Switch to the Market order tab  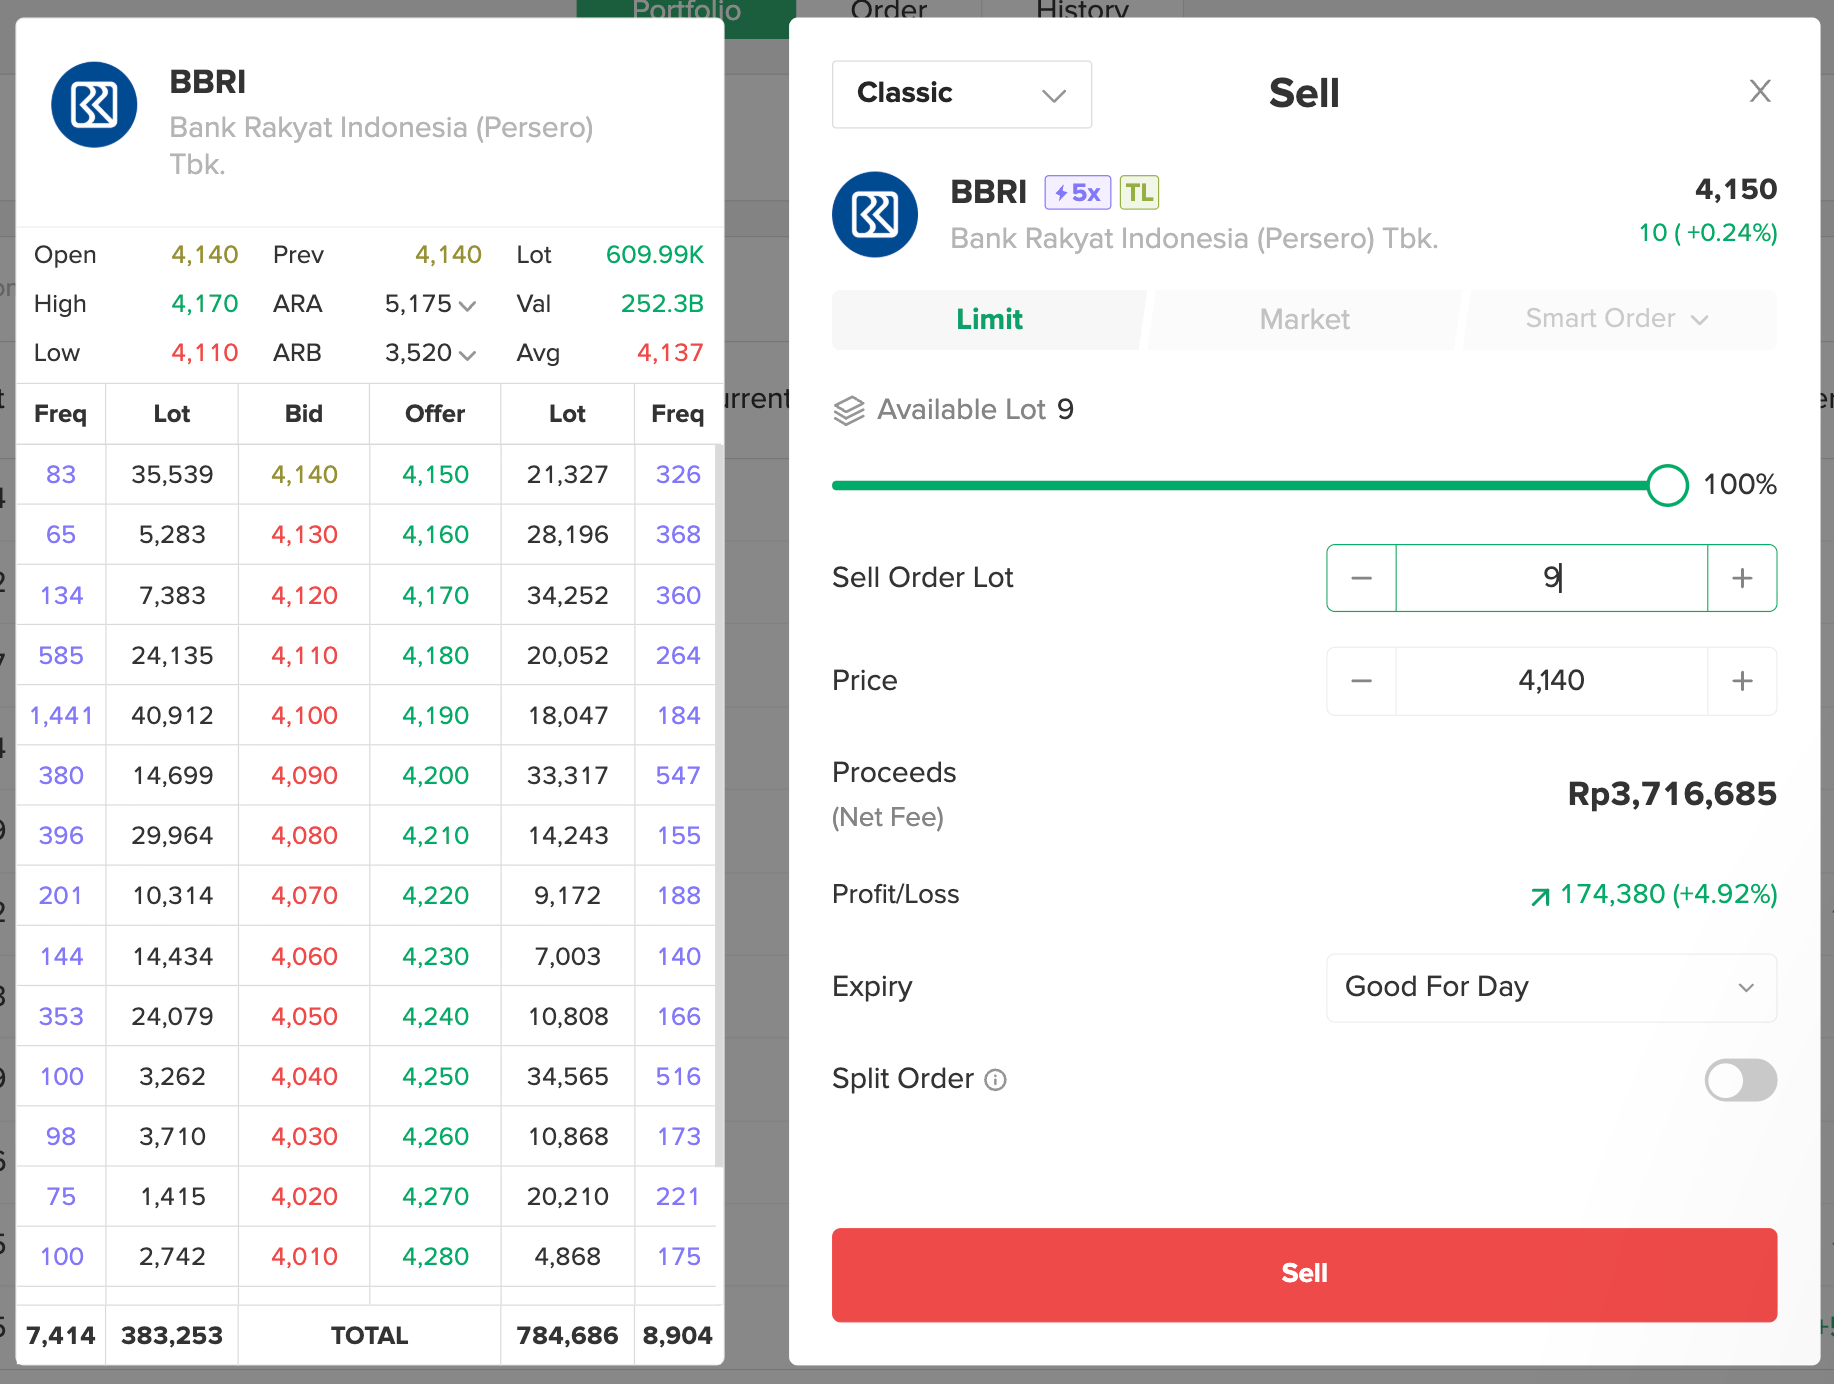[x=1304, y=319]
